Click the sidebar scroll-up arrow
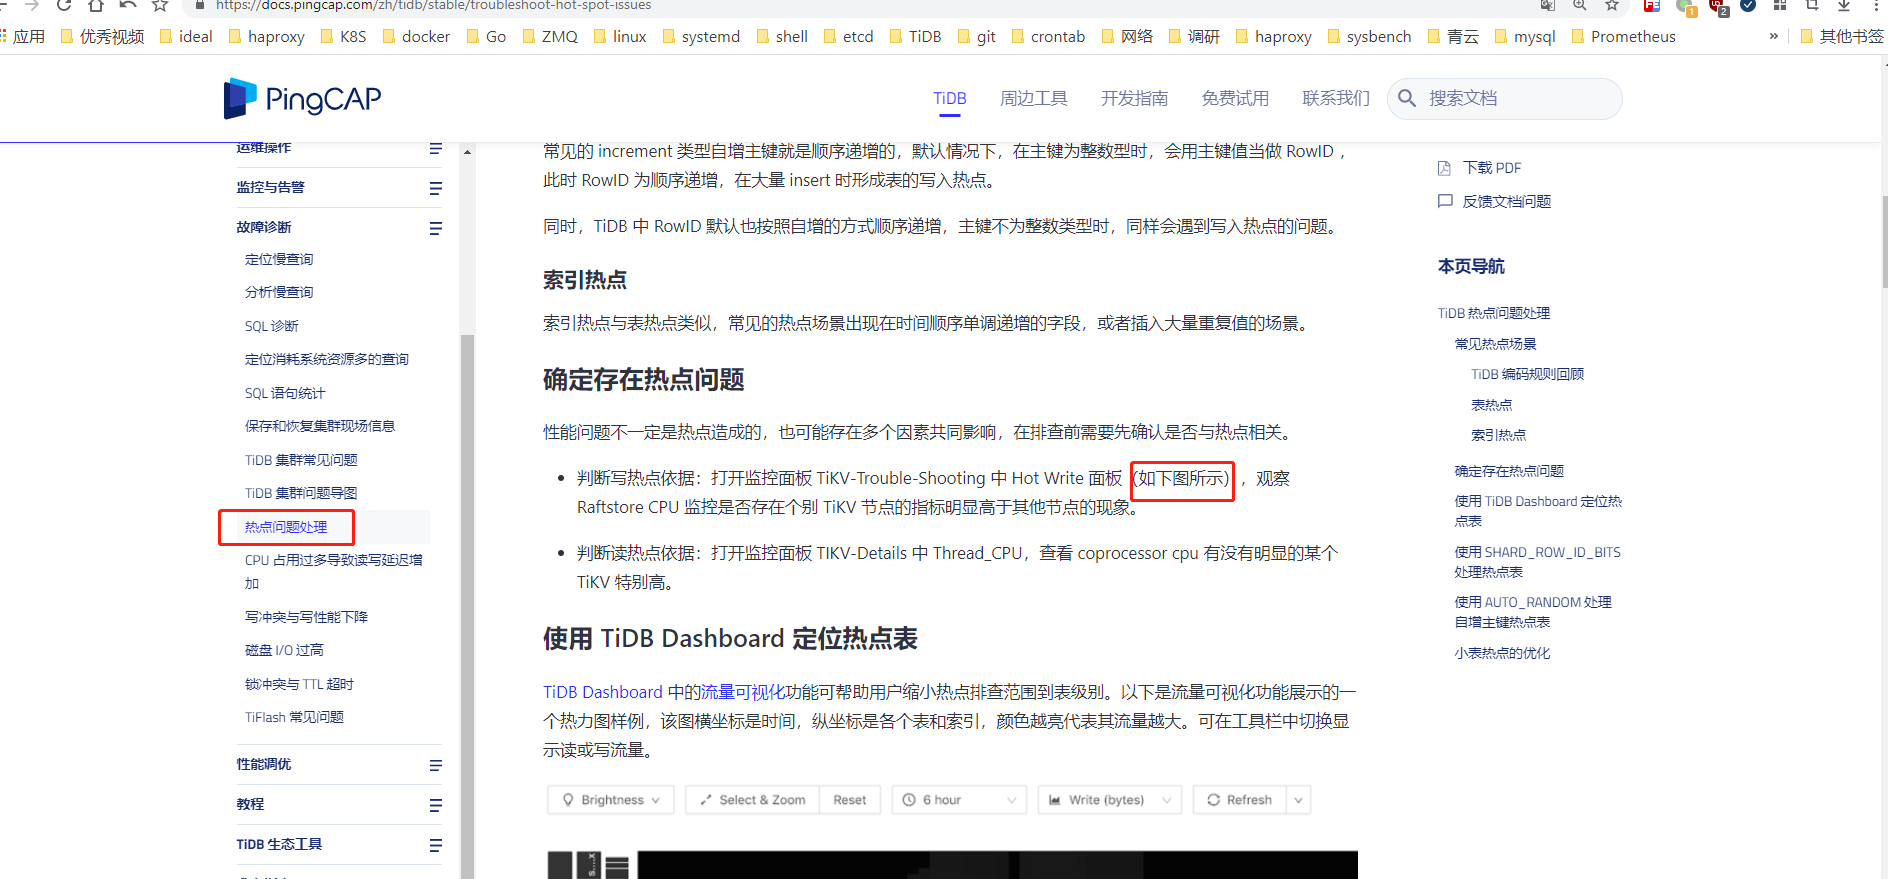This screenshot has height=879, width=1888. tap(467, 152)
